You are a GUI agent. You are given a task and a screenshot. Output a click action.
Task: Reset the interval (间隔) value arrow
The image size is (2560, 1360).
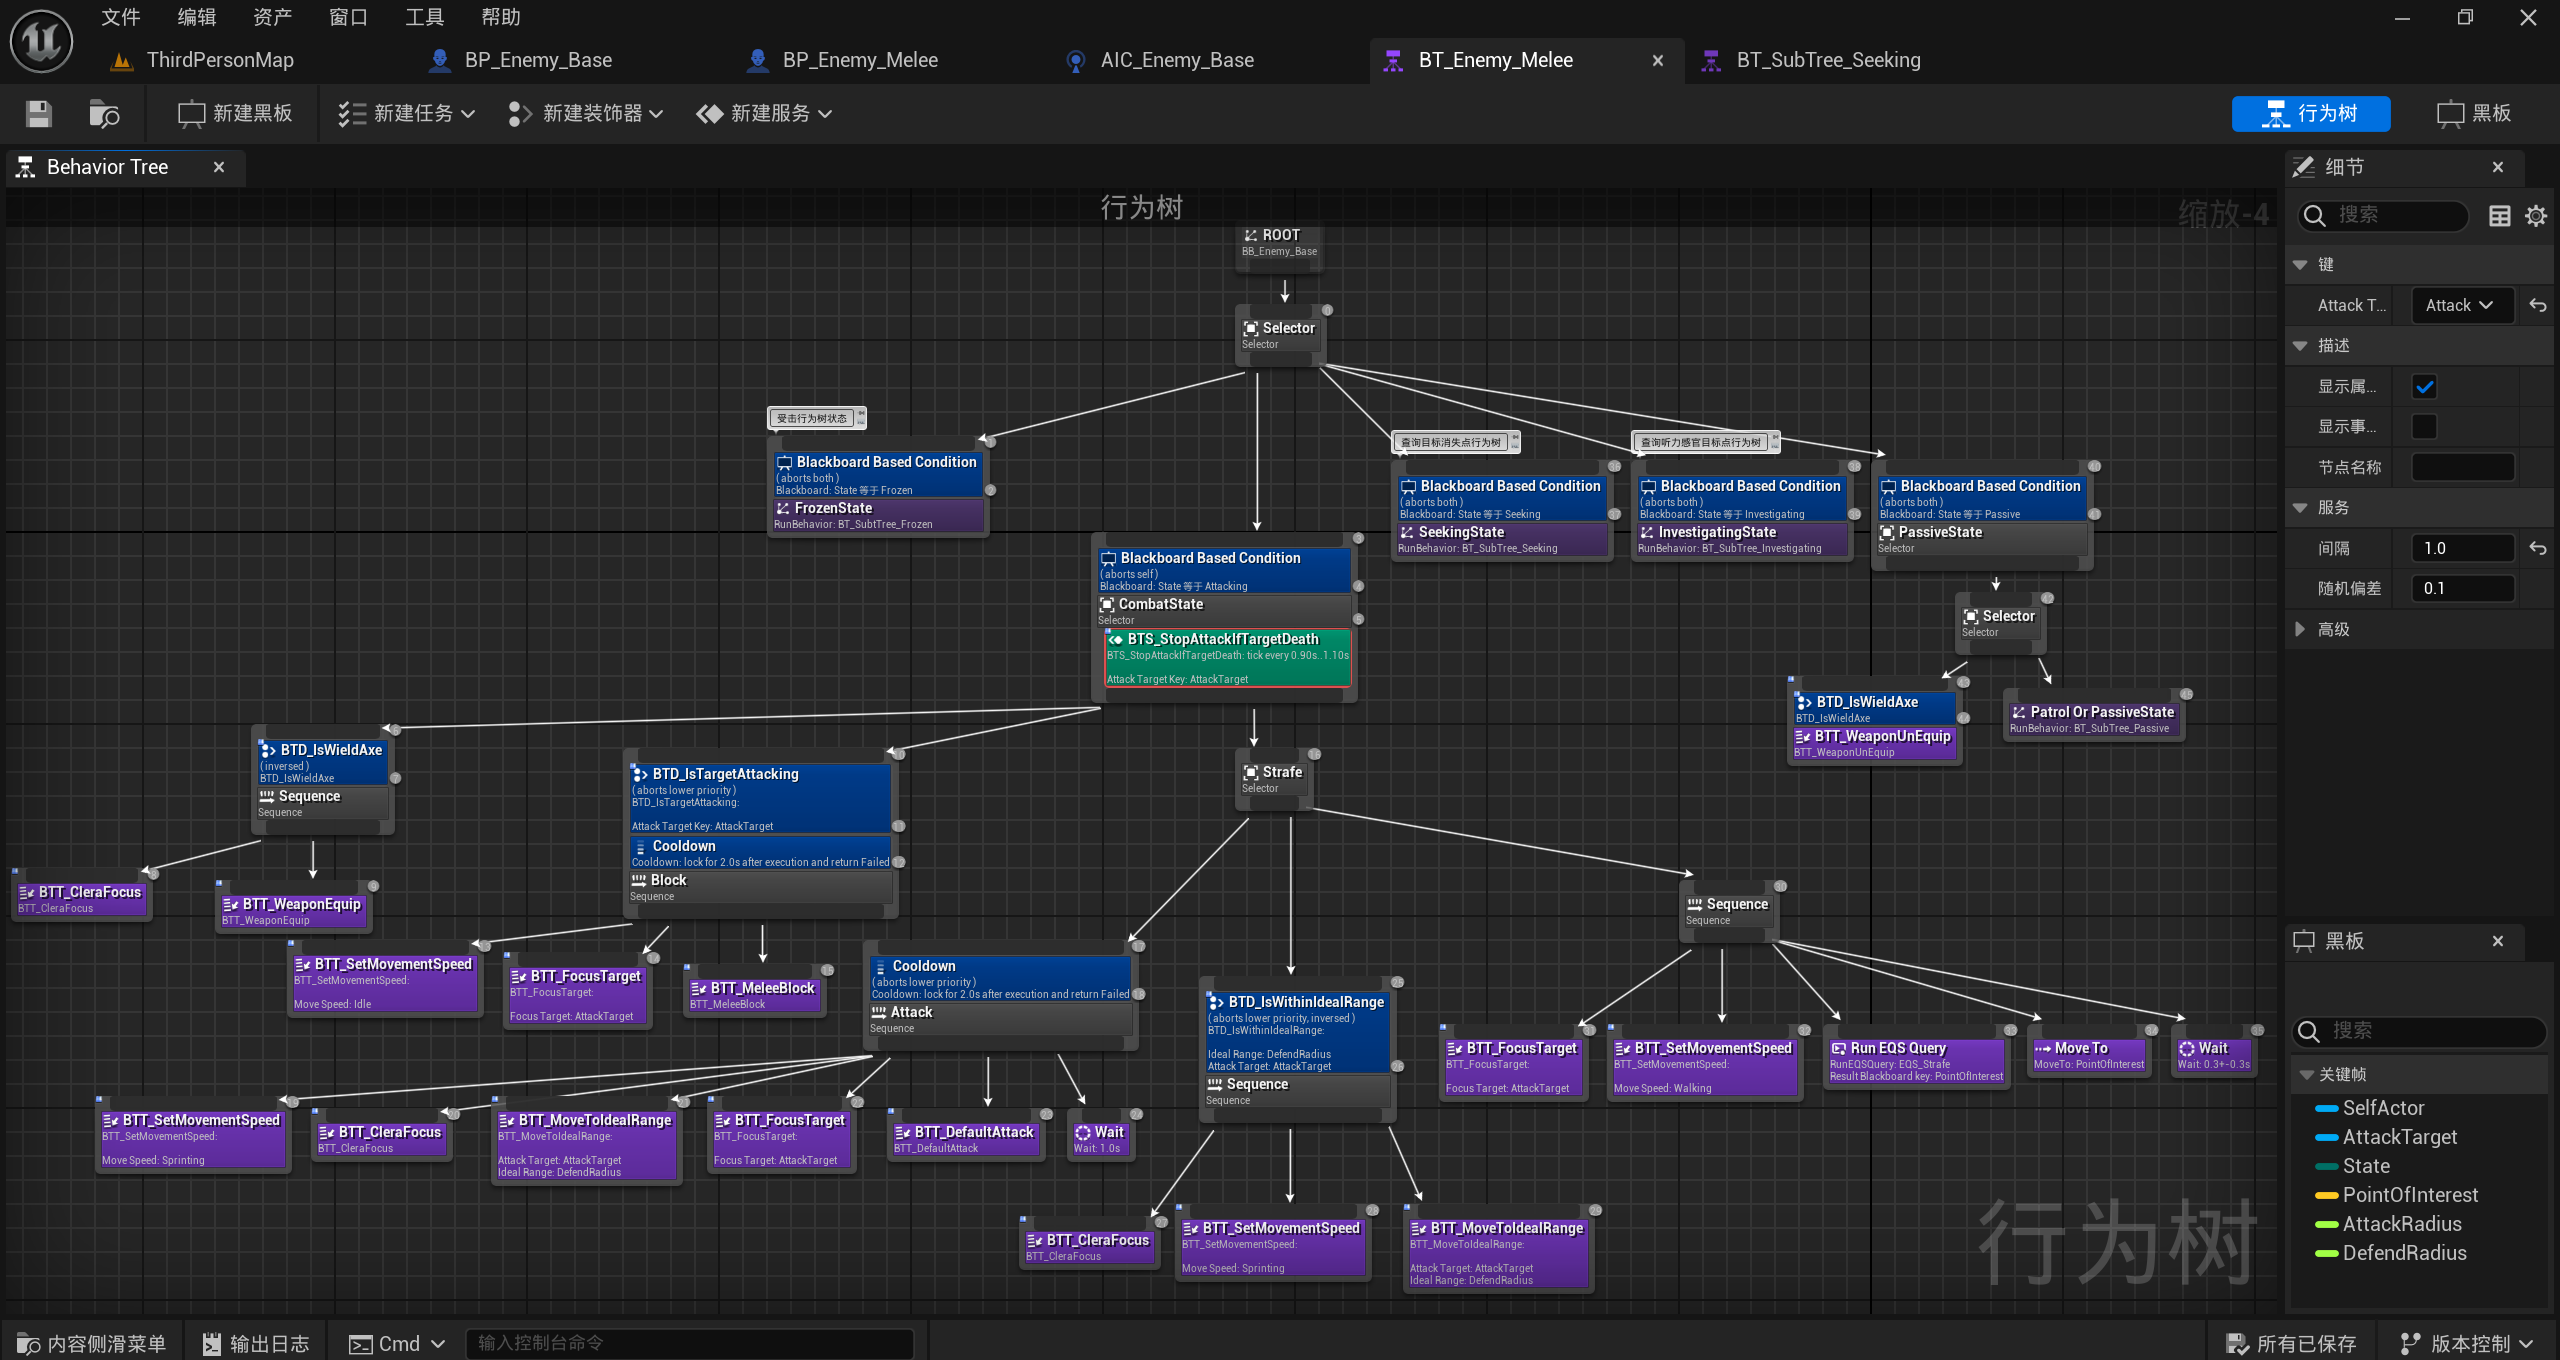coord(2537,548)
